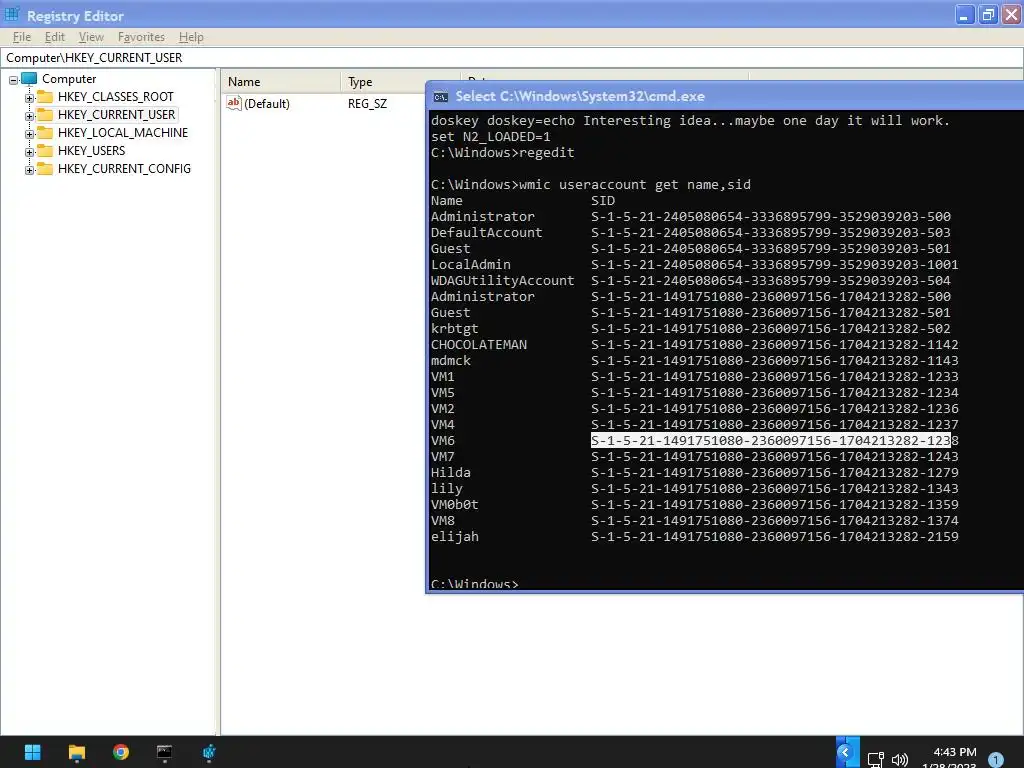The height and width of the screenshot is (768, 1024).
Task: Expand HKEY_LOCAL_MACHINE node
Action: [x=29, y=134]
